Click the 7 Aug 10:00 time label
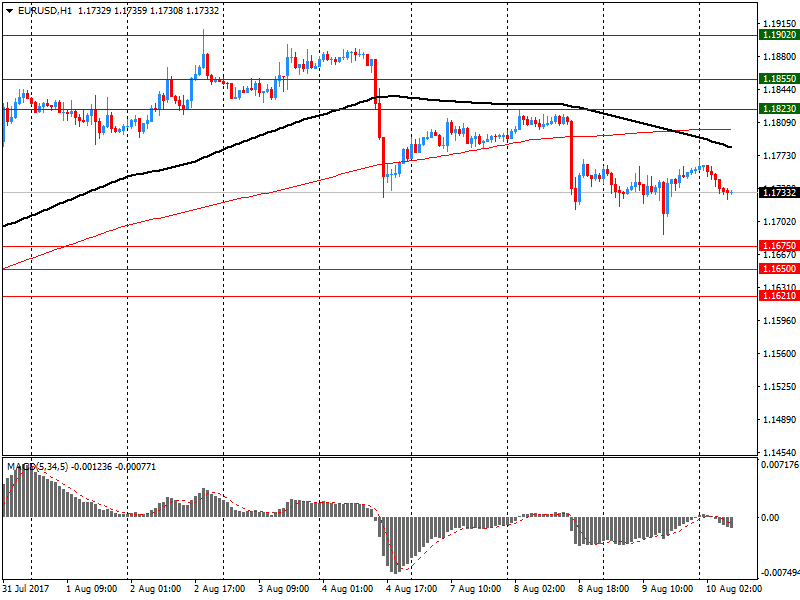The height and width of the screenshot is (600, 800). [475, 589]
